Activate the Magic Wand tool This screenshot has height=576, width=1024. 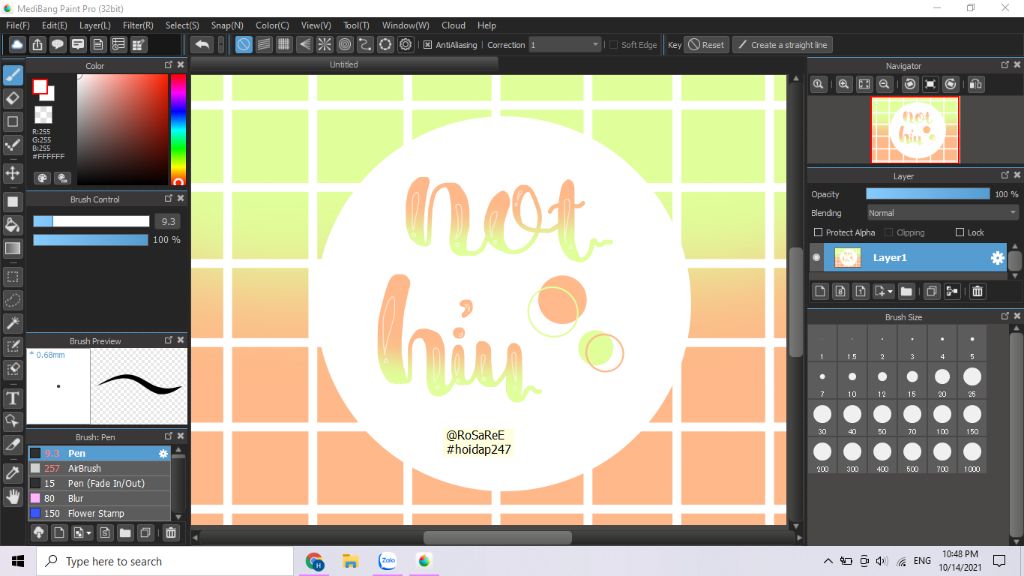tap(13, 323)
